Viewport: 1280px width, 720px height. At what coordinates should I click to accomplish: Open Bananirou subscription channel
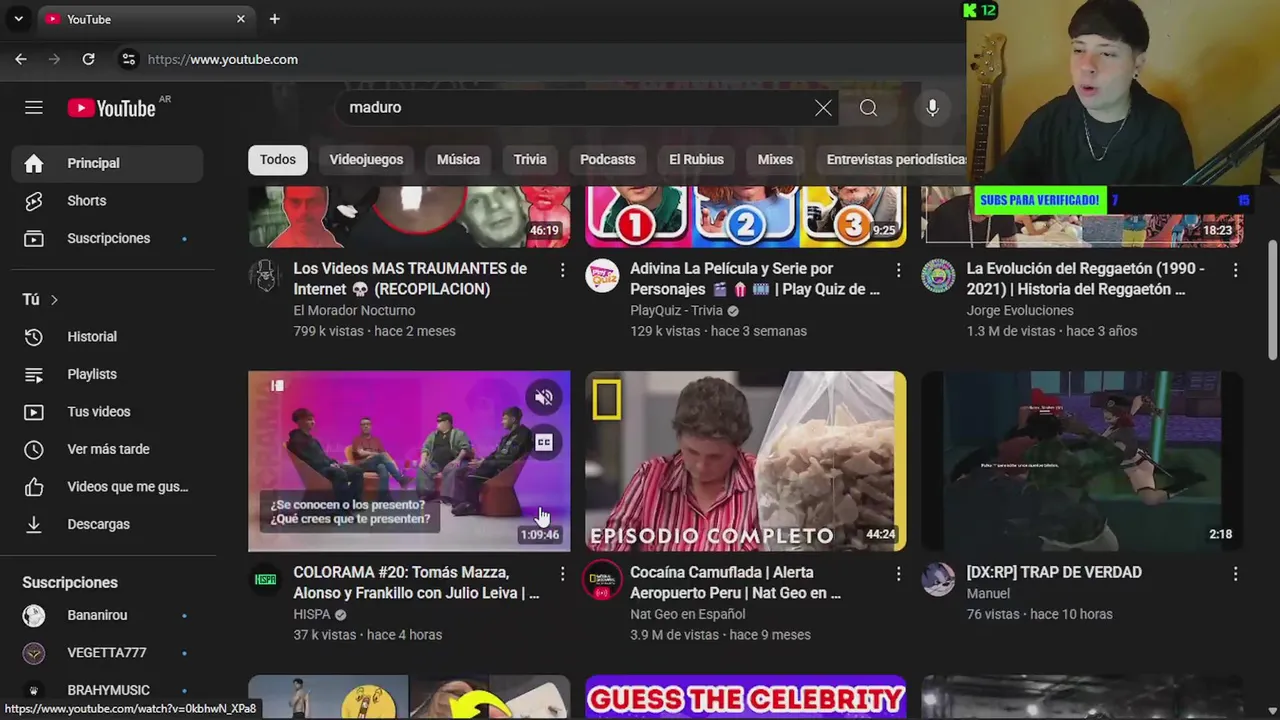pos(107,615)
